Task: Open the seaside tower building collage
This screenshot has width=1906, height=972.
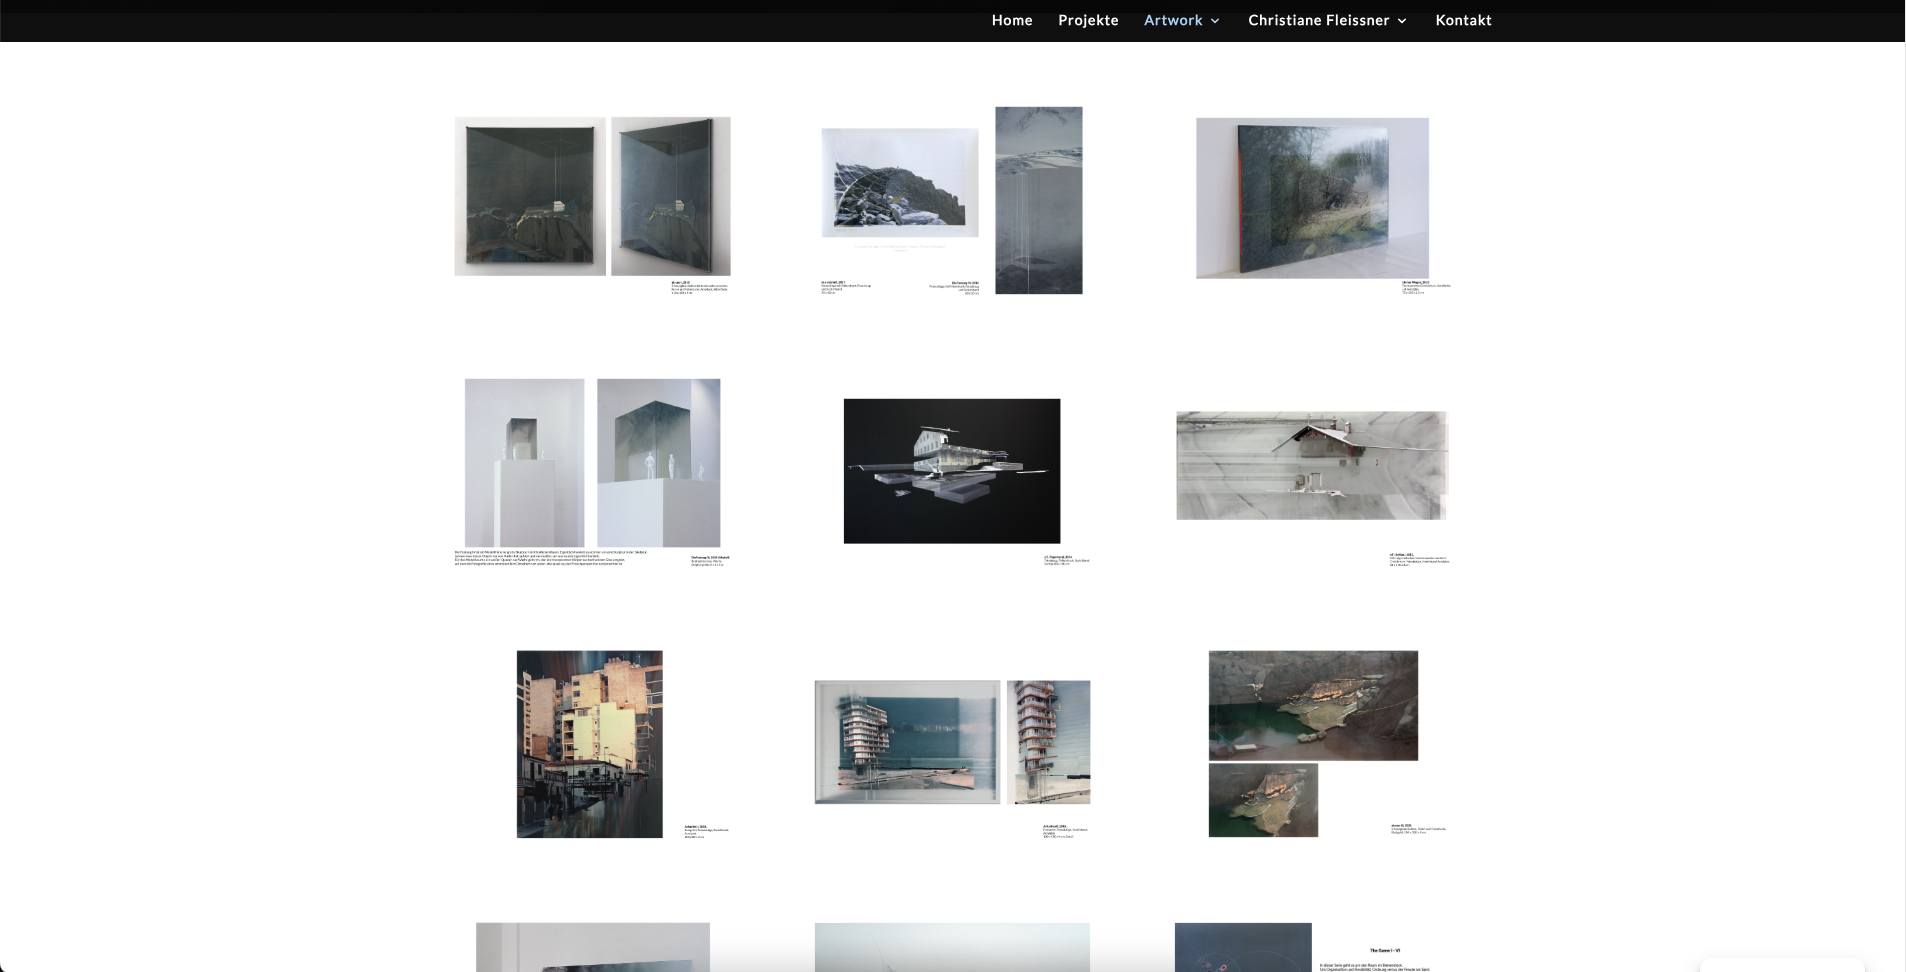Action: 951,742
